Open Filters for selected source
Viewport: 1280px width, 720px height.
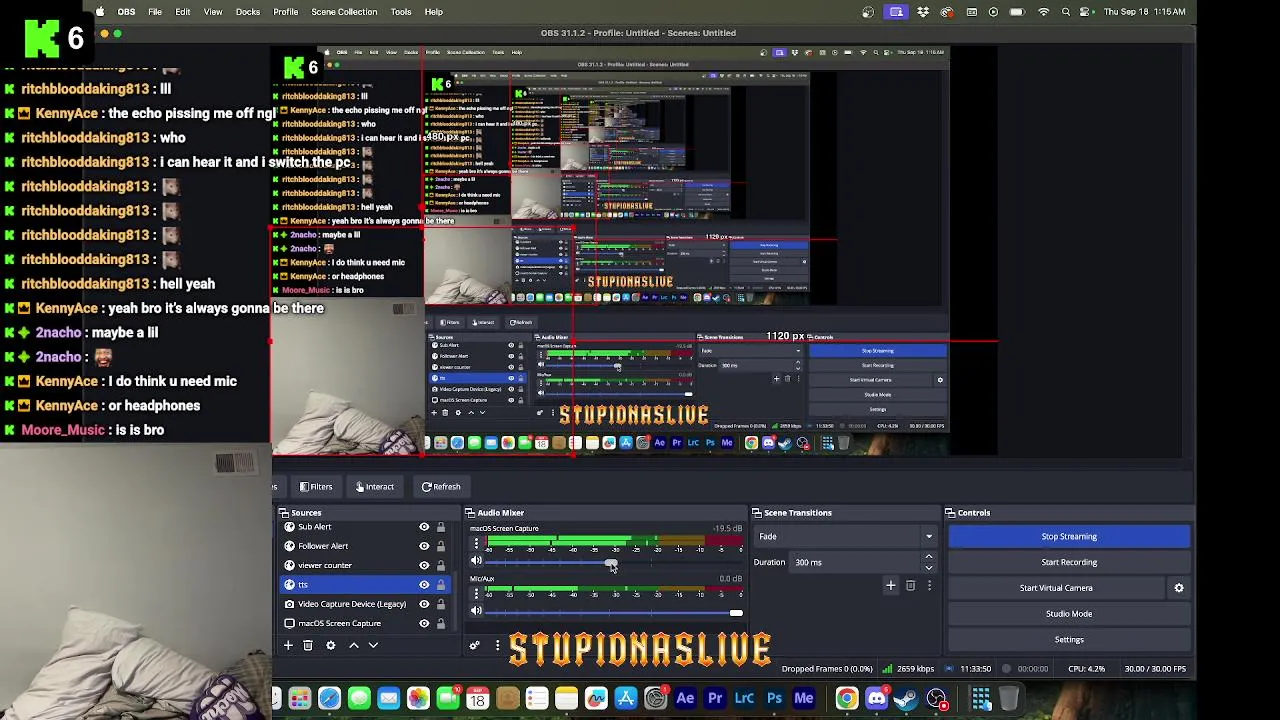tap(316, 487)
